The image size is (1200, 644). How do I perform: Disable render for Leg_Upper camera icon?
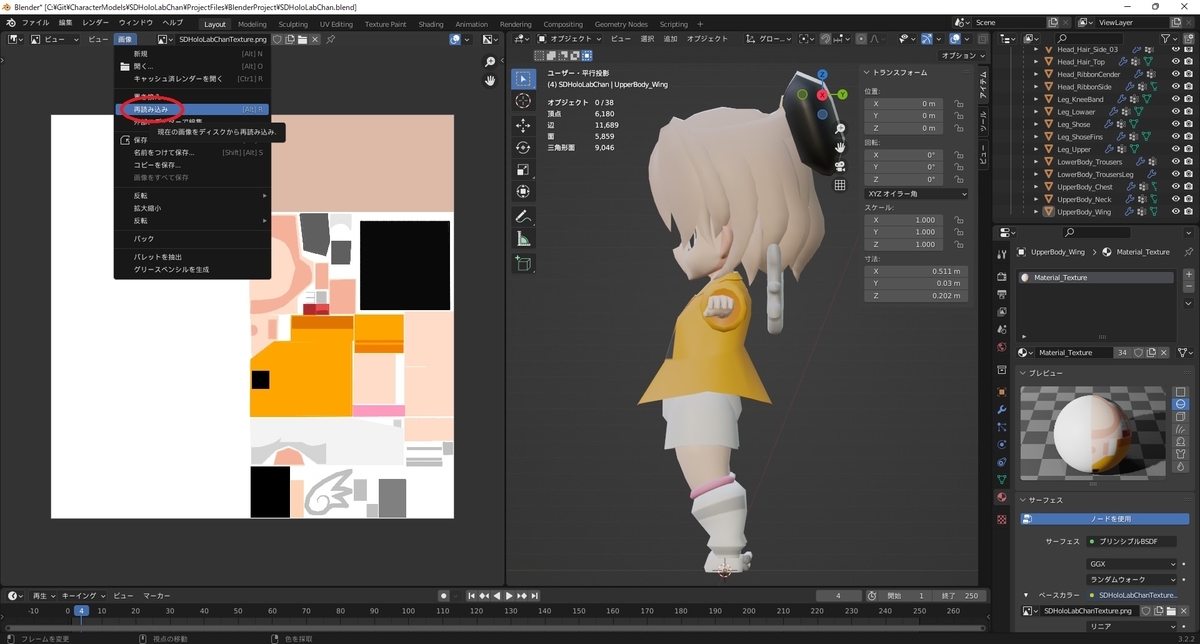(x=1189, y=149)
